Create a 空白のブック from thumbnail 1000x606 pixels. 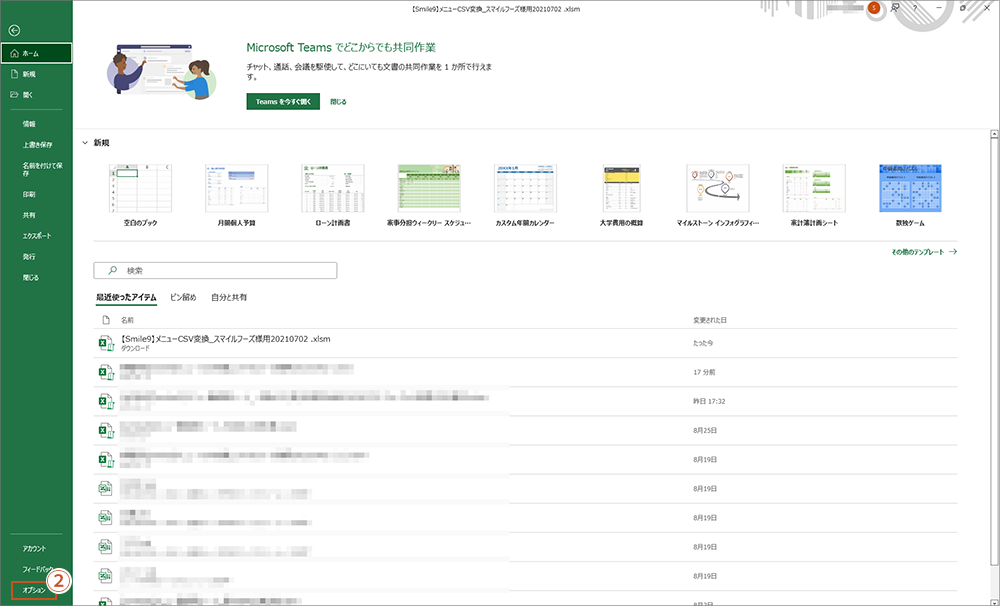pyautogui.click(x=140, y=188)
